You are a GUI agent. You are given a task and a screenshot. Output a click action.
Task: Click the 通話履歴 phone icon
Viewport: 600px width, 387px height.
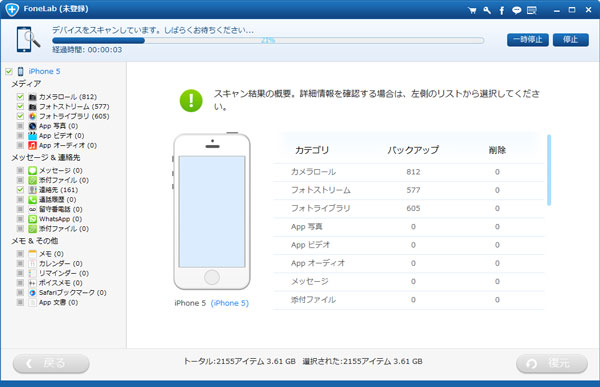point(33,199)
